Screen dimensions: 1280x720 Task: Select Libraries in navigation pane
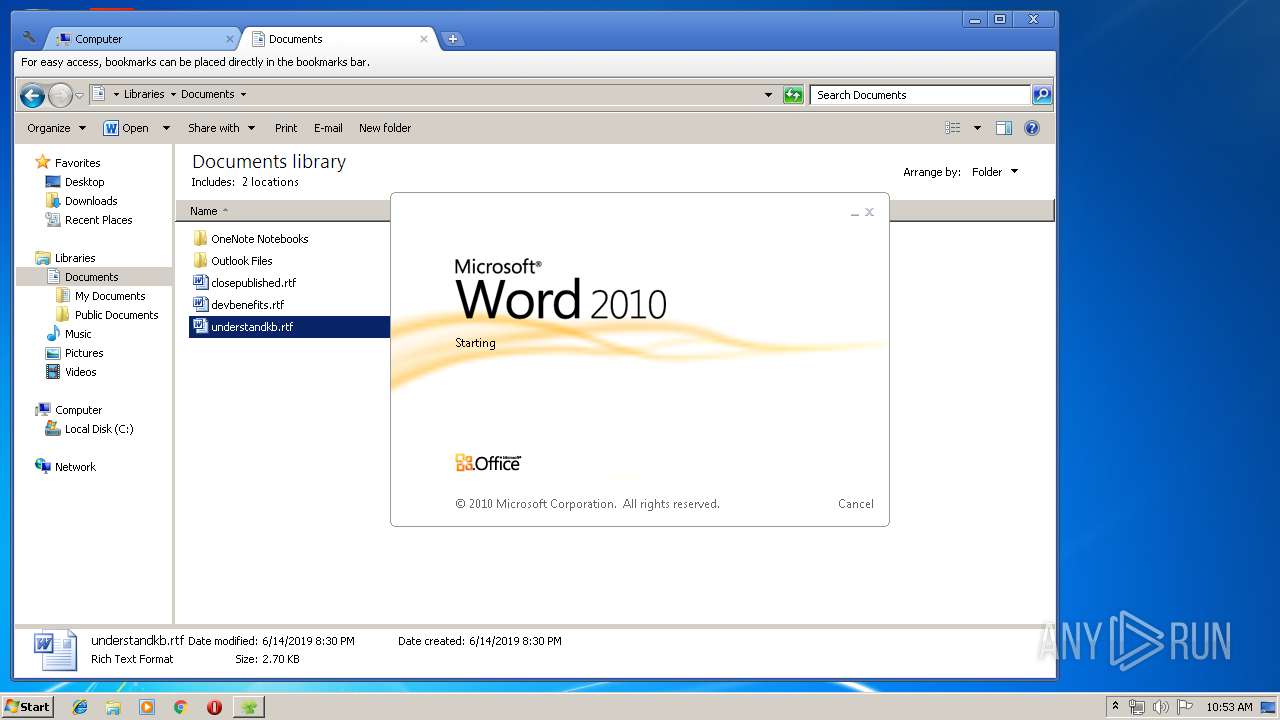tap(75, 258)
